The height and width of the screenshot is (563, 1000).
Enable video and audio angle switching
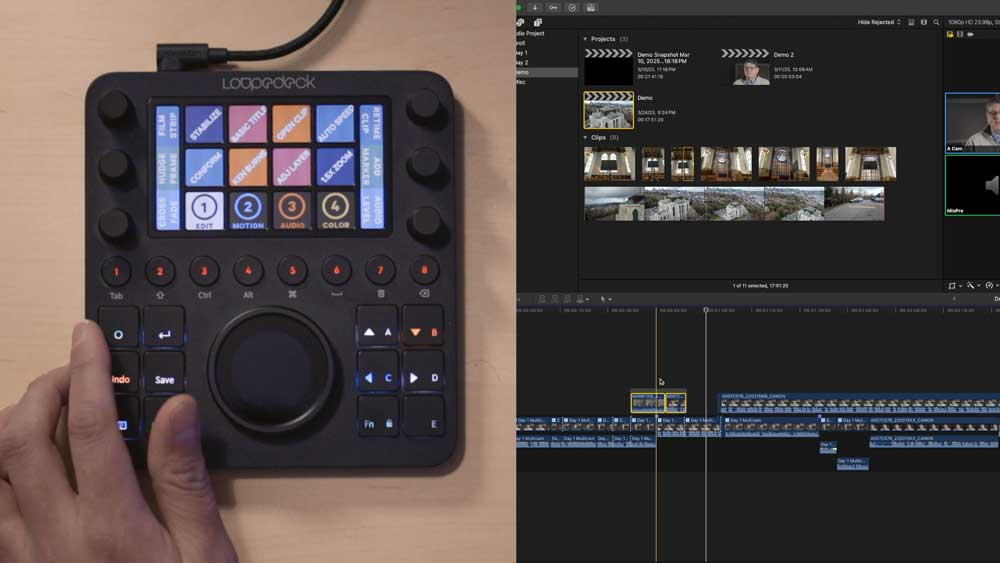(x=950, y=34)
